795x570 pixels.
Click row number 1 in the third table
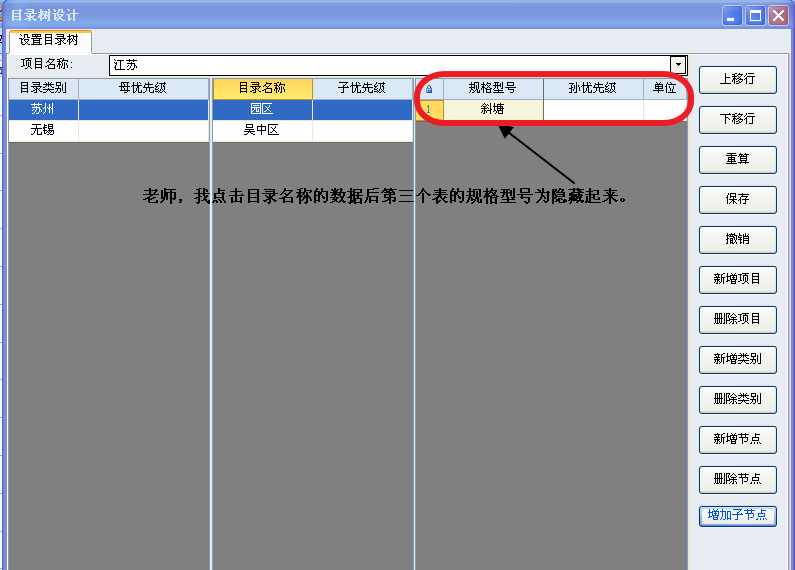click(x=429, y=110)
